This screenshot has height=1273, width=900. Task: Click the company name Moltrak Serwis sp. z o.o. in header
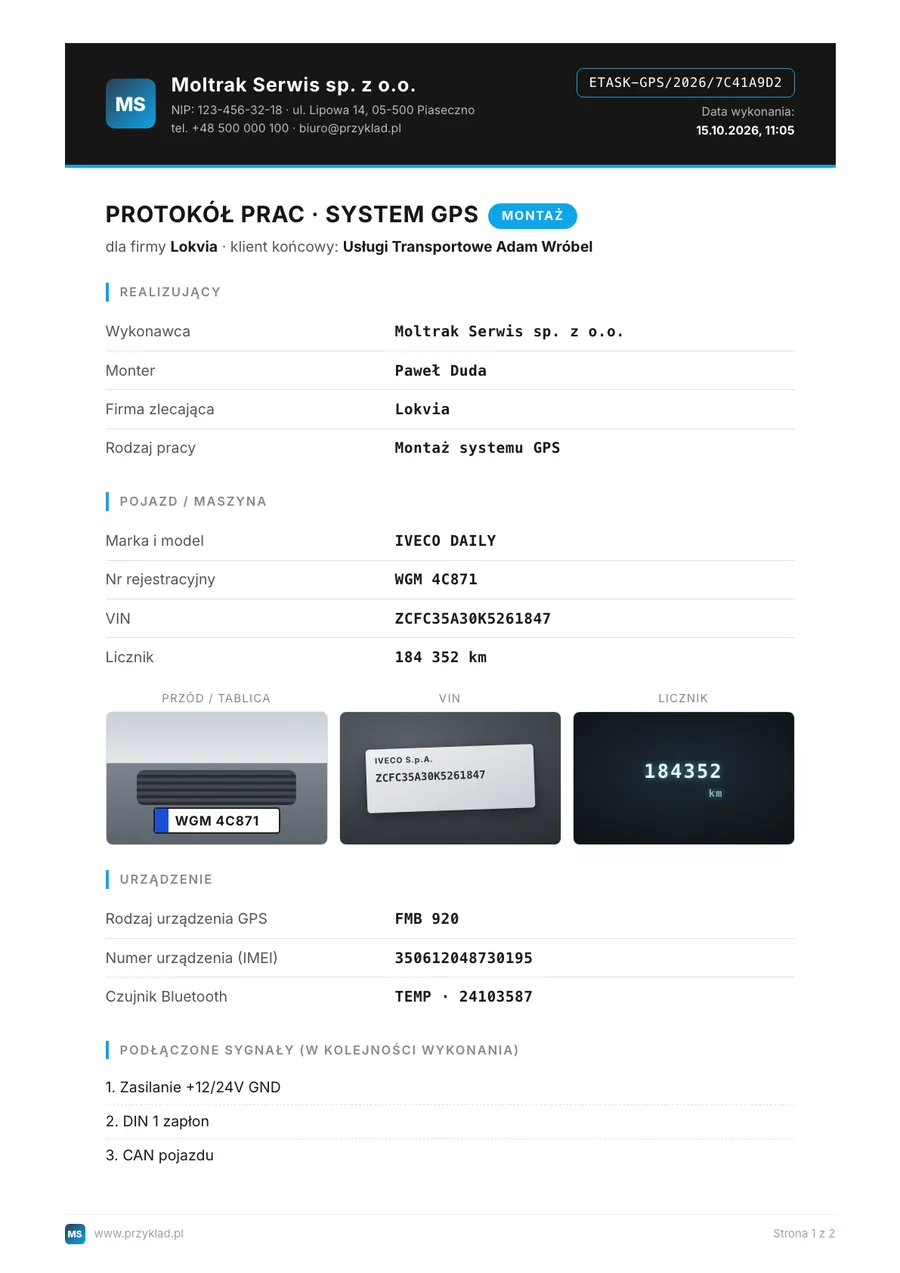tap(293, 85)
